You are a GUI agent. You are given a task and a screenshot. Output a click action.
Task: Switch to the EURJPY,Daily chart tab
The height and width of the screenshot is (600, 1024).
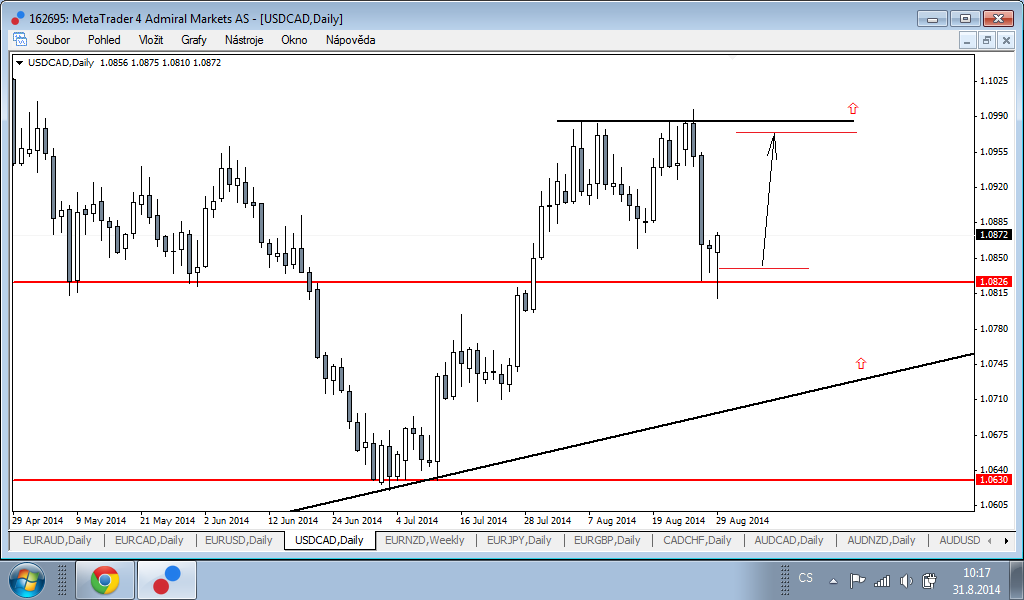(x=519, y=540)
